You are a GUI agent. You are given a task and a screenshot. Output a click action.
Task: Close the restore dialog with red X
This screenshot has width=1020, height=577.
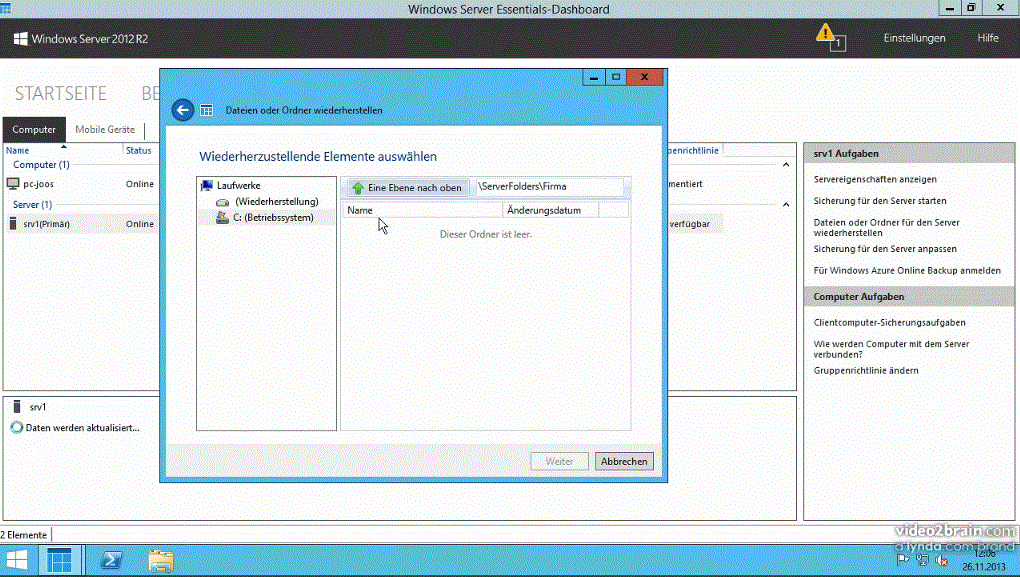point(644,77)
